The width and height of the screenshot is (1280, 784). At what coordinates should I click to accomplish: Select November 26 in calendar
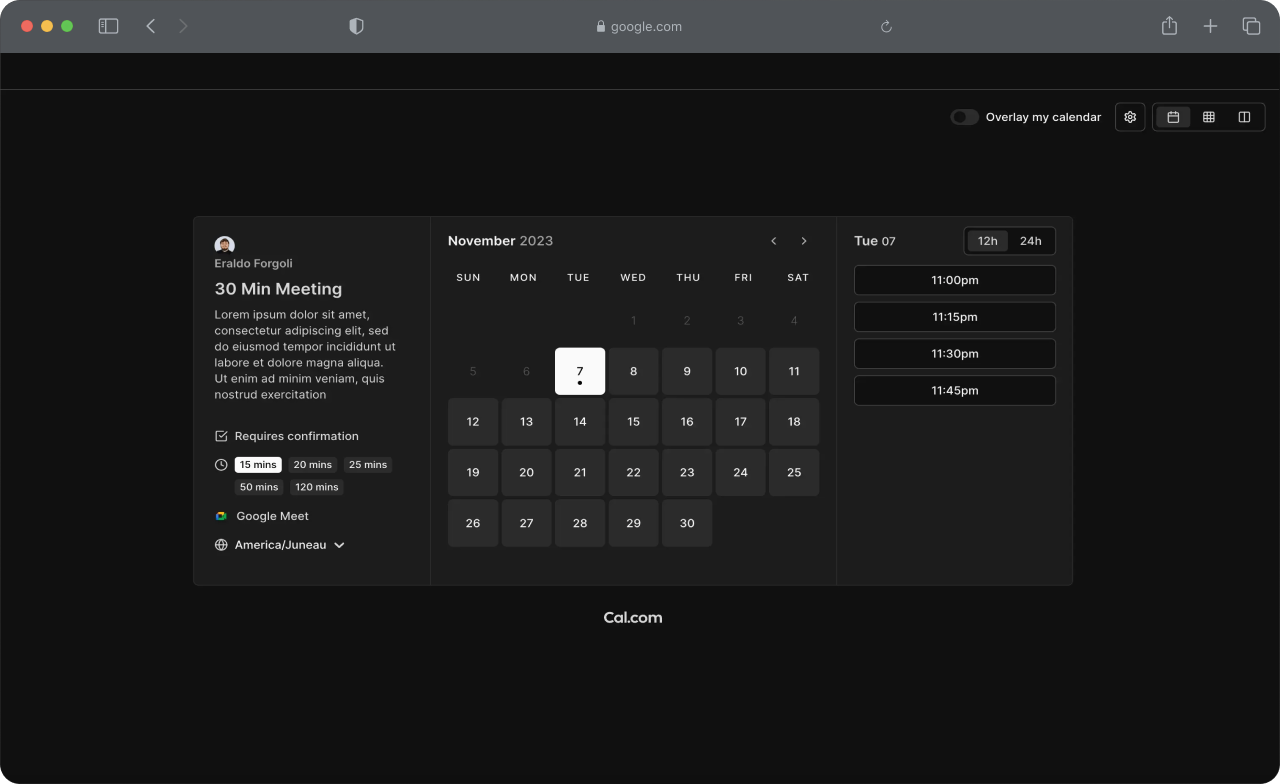[x=473, y=523]
